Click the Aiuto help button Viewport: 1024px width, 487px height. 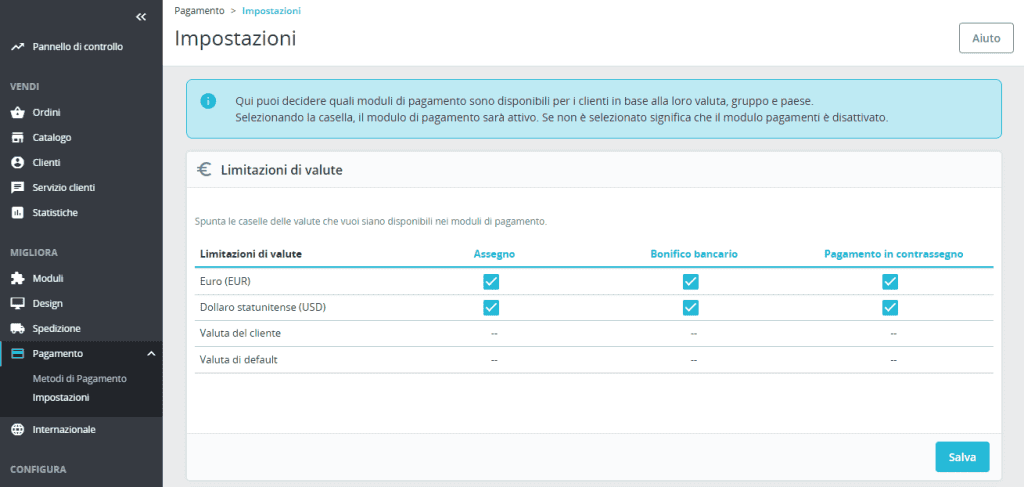tap(986, 38)
